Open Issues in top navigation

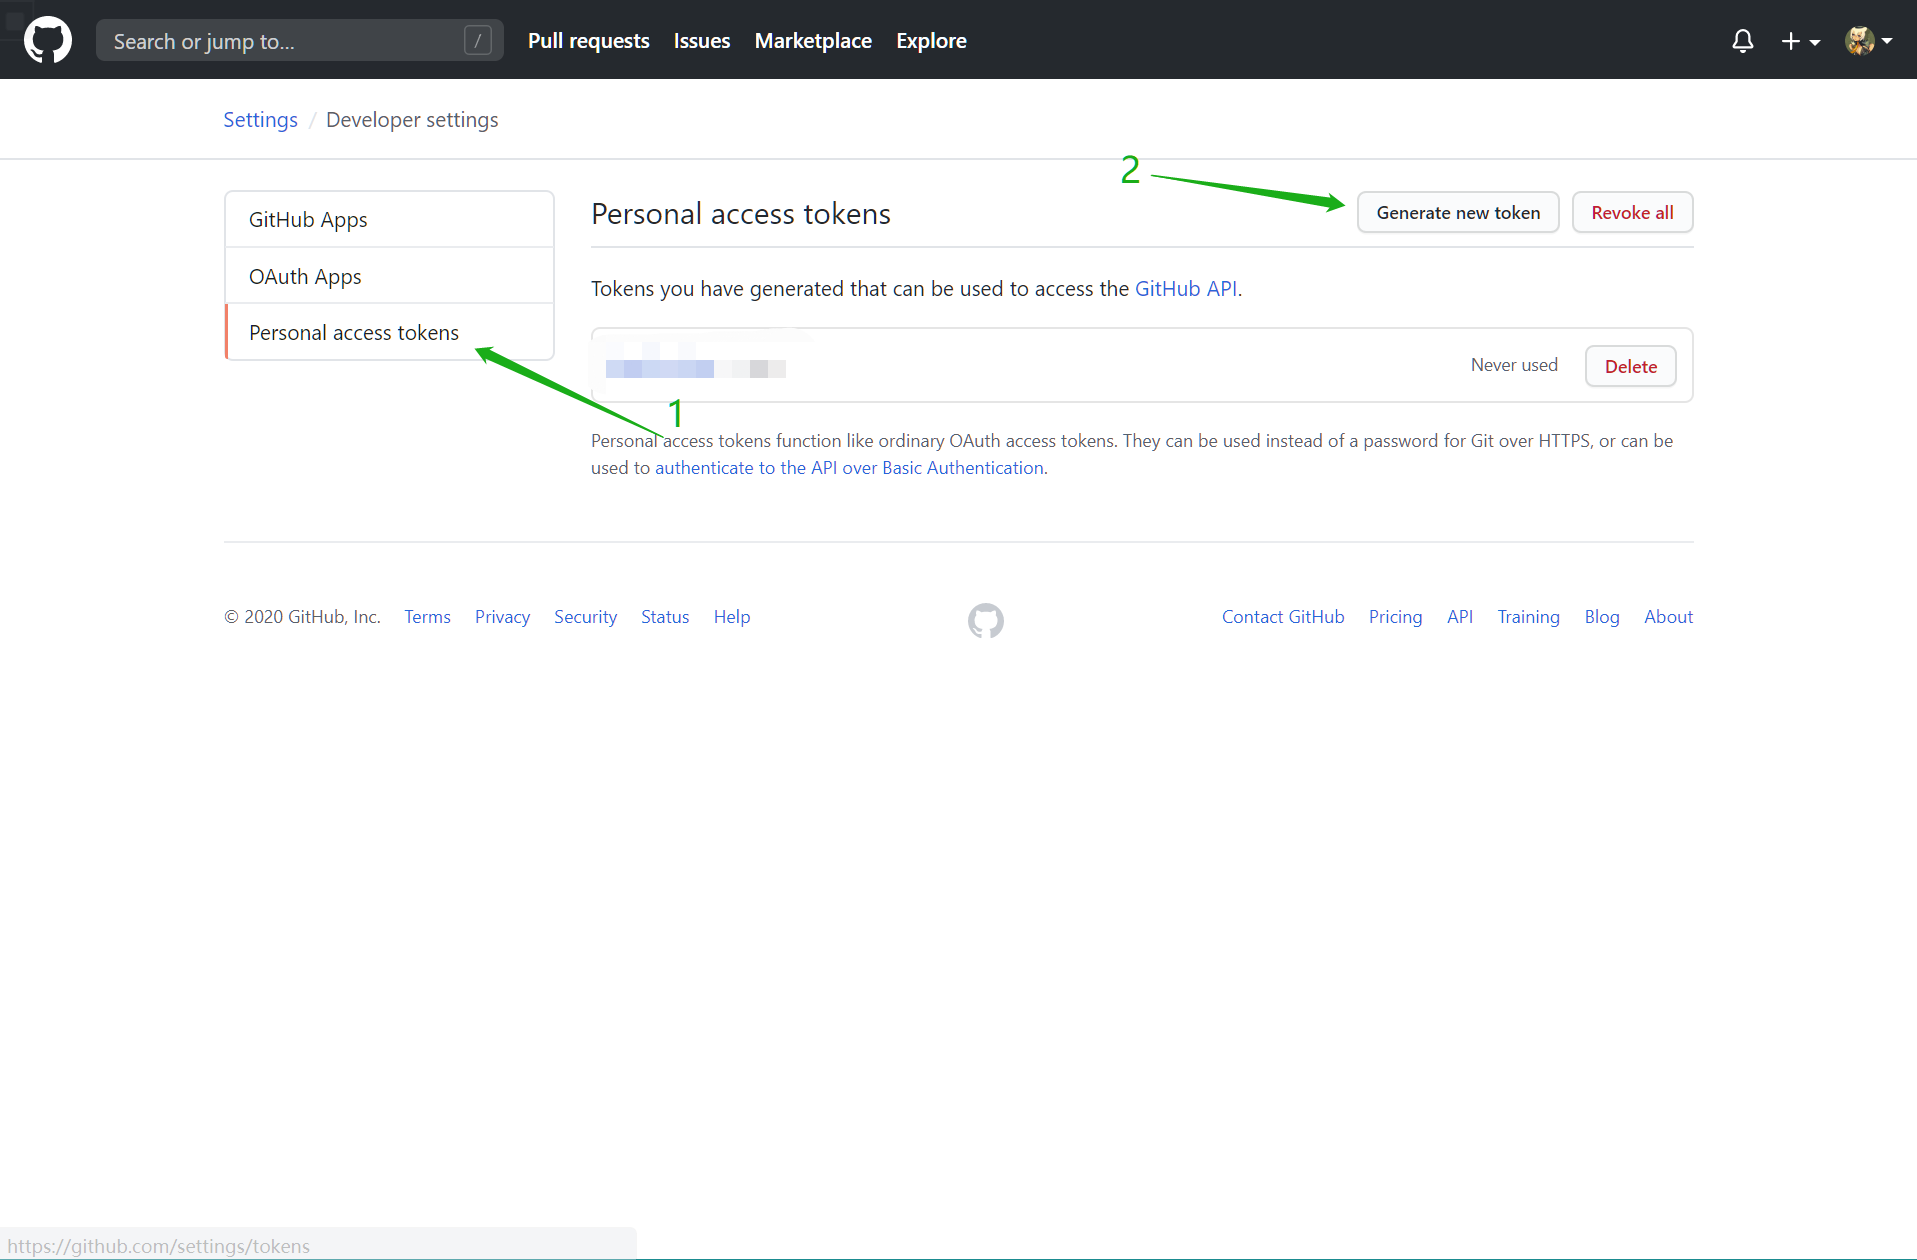click(x=701, y=41)
